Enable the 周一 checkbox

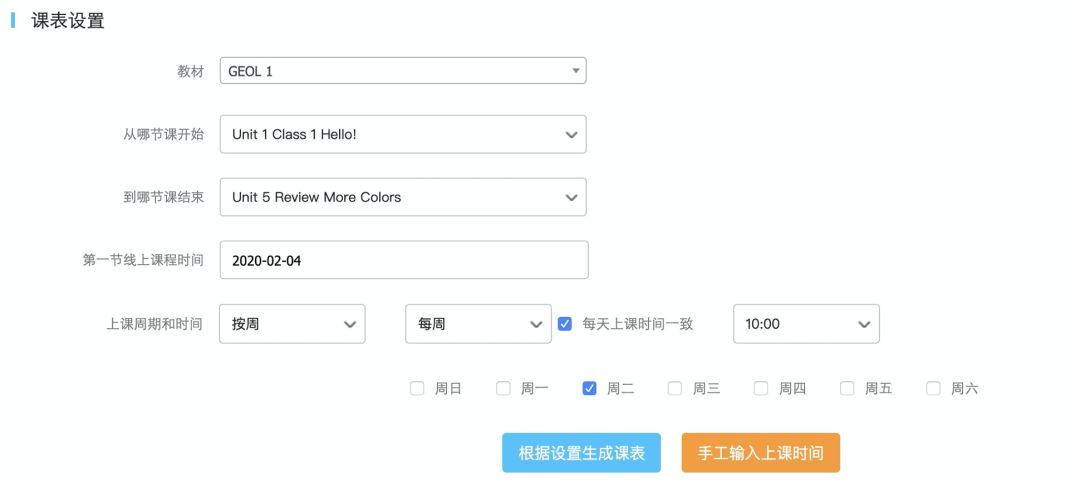(503, 389)
